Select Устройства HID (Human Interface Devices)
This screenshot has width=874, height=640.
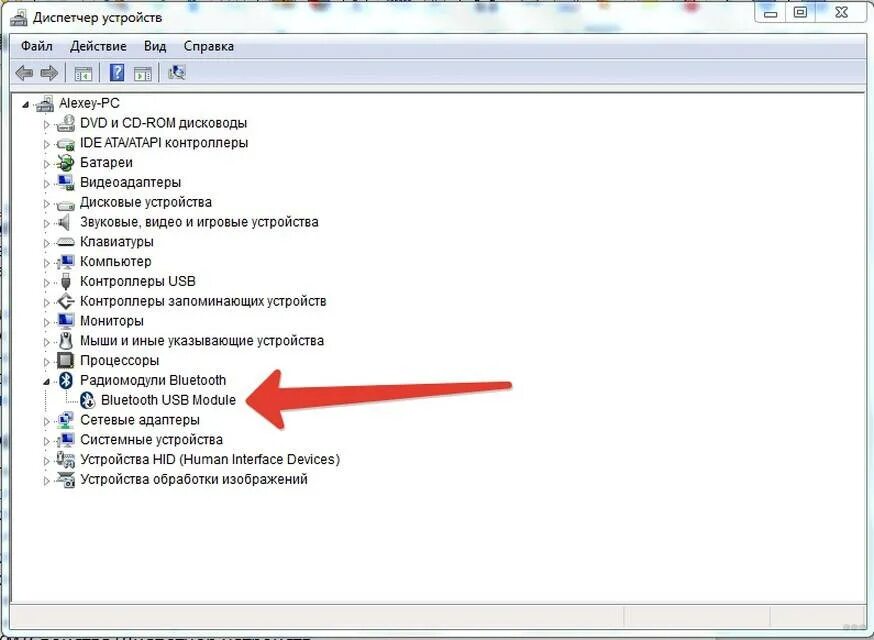pyautogui.click(x=210, y=459)
